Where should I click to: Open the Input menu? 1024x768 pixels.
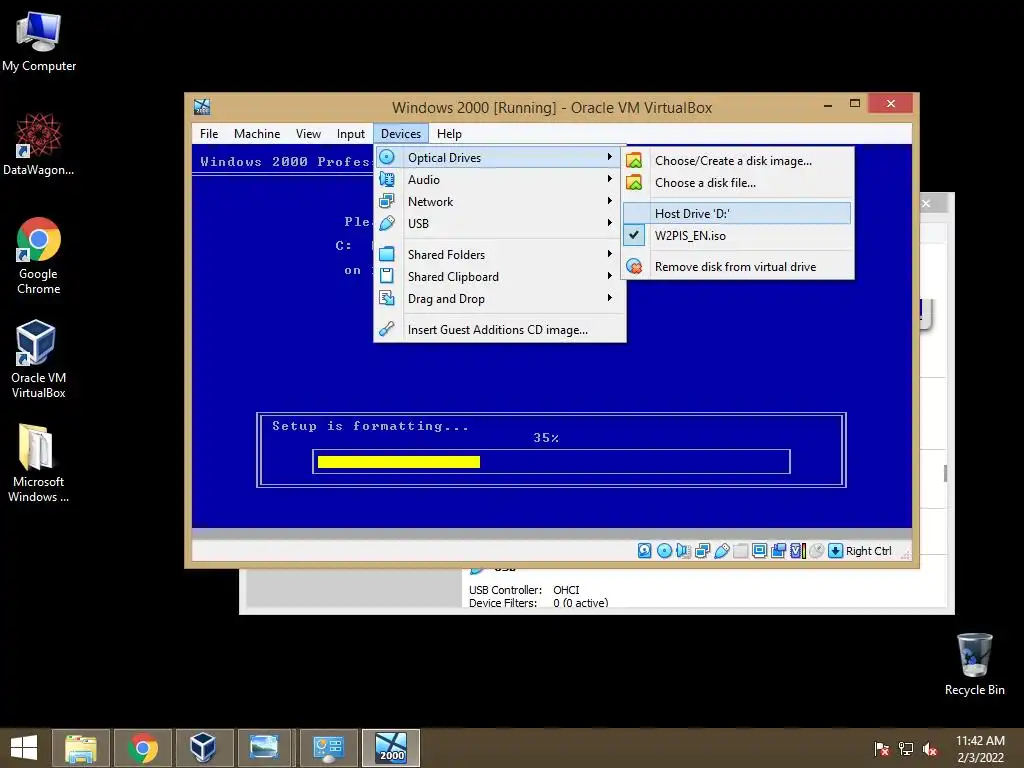(351, 134)
